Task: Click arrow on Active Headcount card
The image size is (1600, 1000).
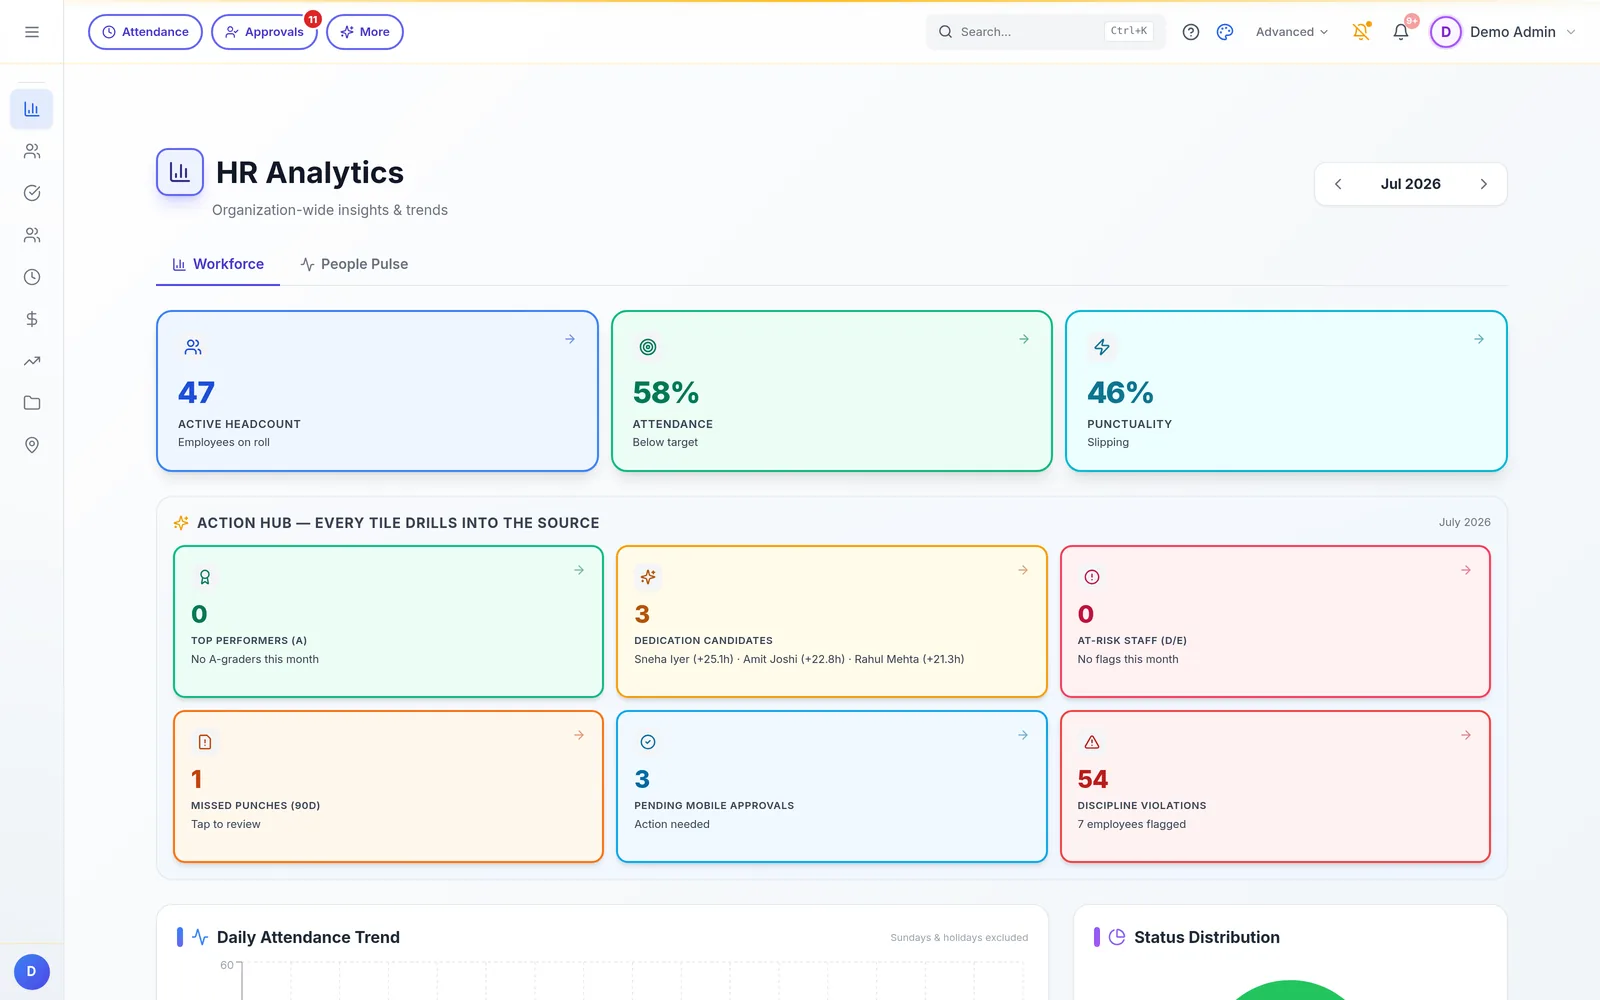Action: point(570,339)
